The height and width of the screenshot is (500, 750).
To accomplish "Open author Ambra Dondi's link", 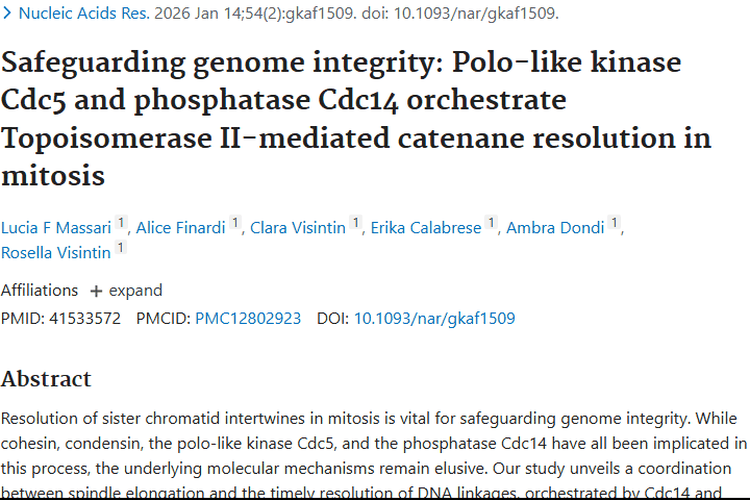I will pyautogui.click(x=555, y=228).
